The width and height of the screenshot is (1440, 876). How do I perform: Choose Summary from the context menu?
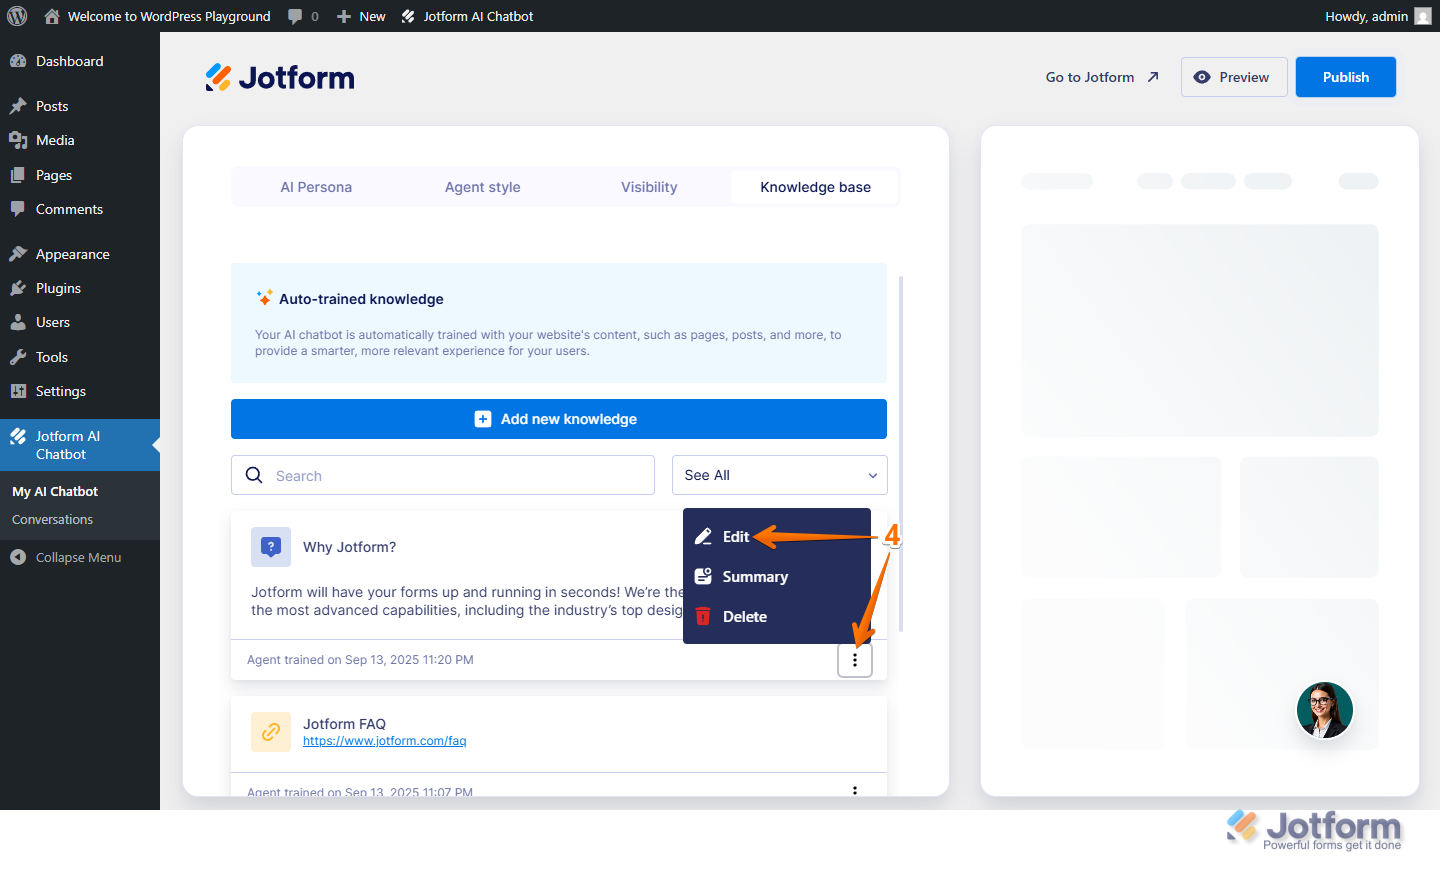pos(777,577)
